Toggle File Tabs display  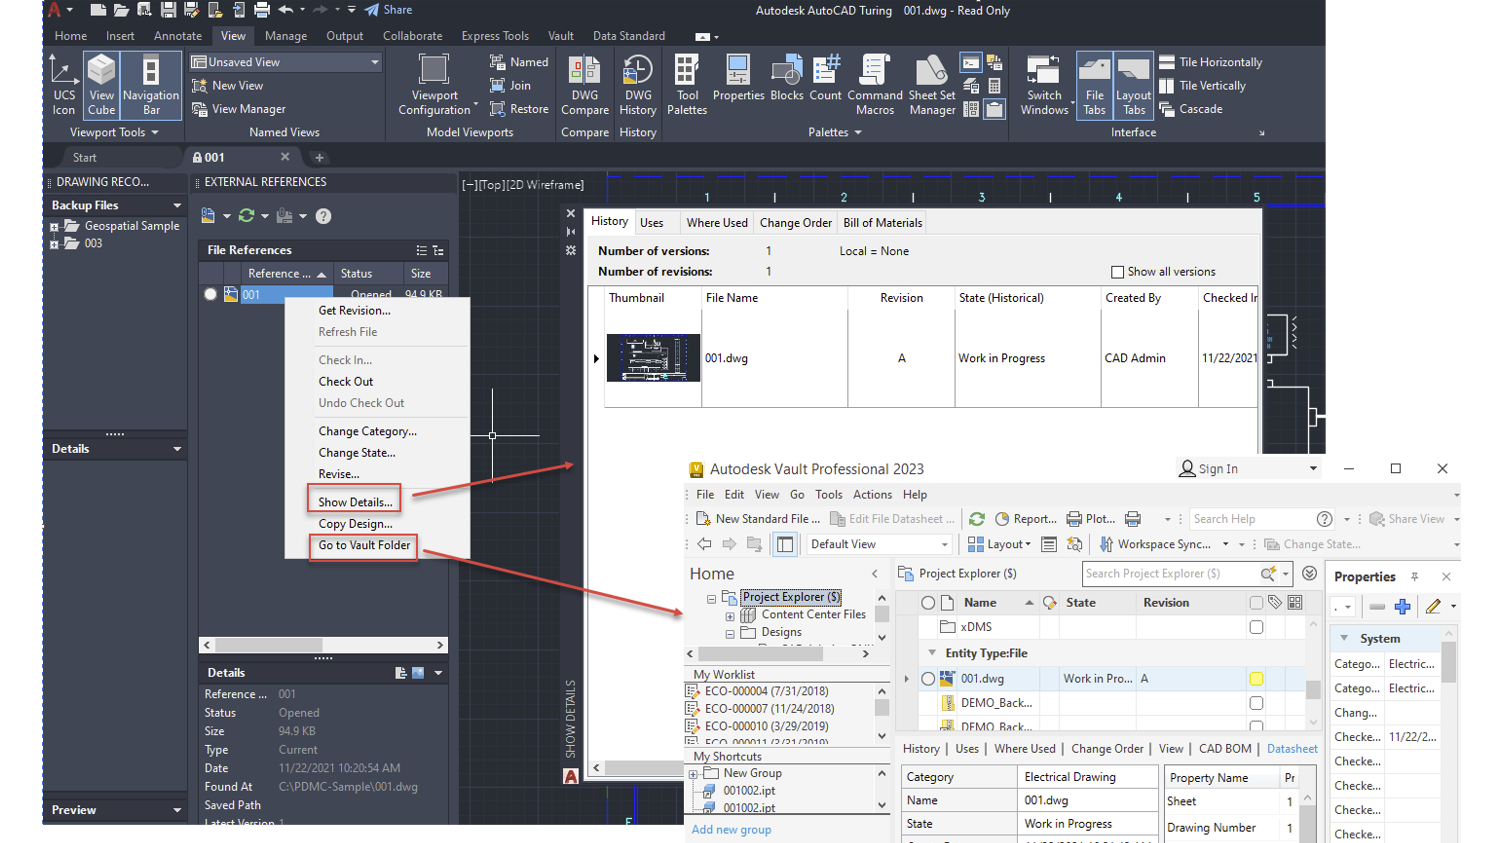1094,85
